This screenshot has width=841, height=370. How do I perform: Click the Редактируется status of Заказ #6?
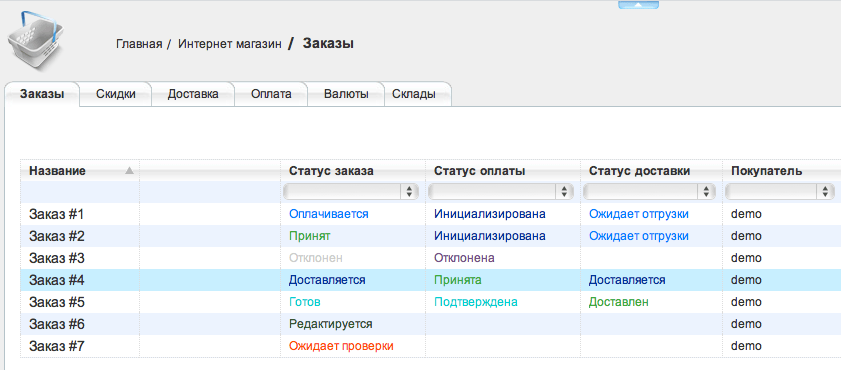[x=331, y=324]
